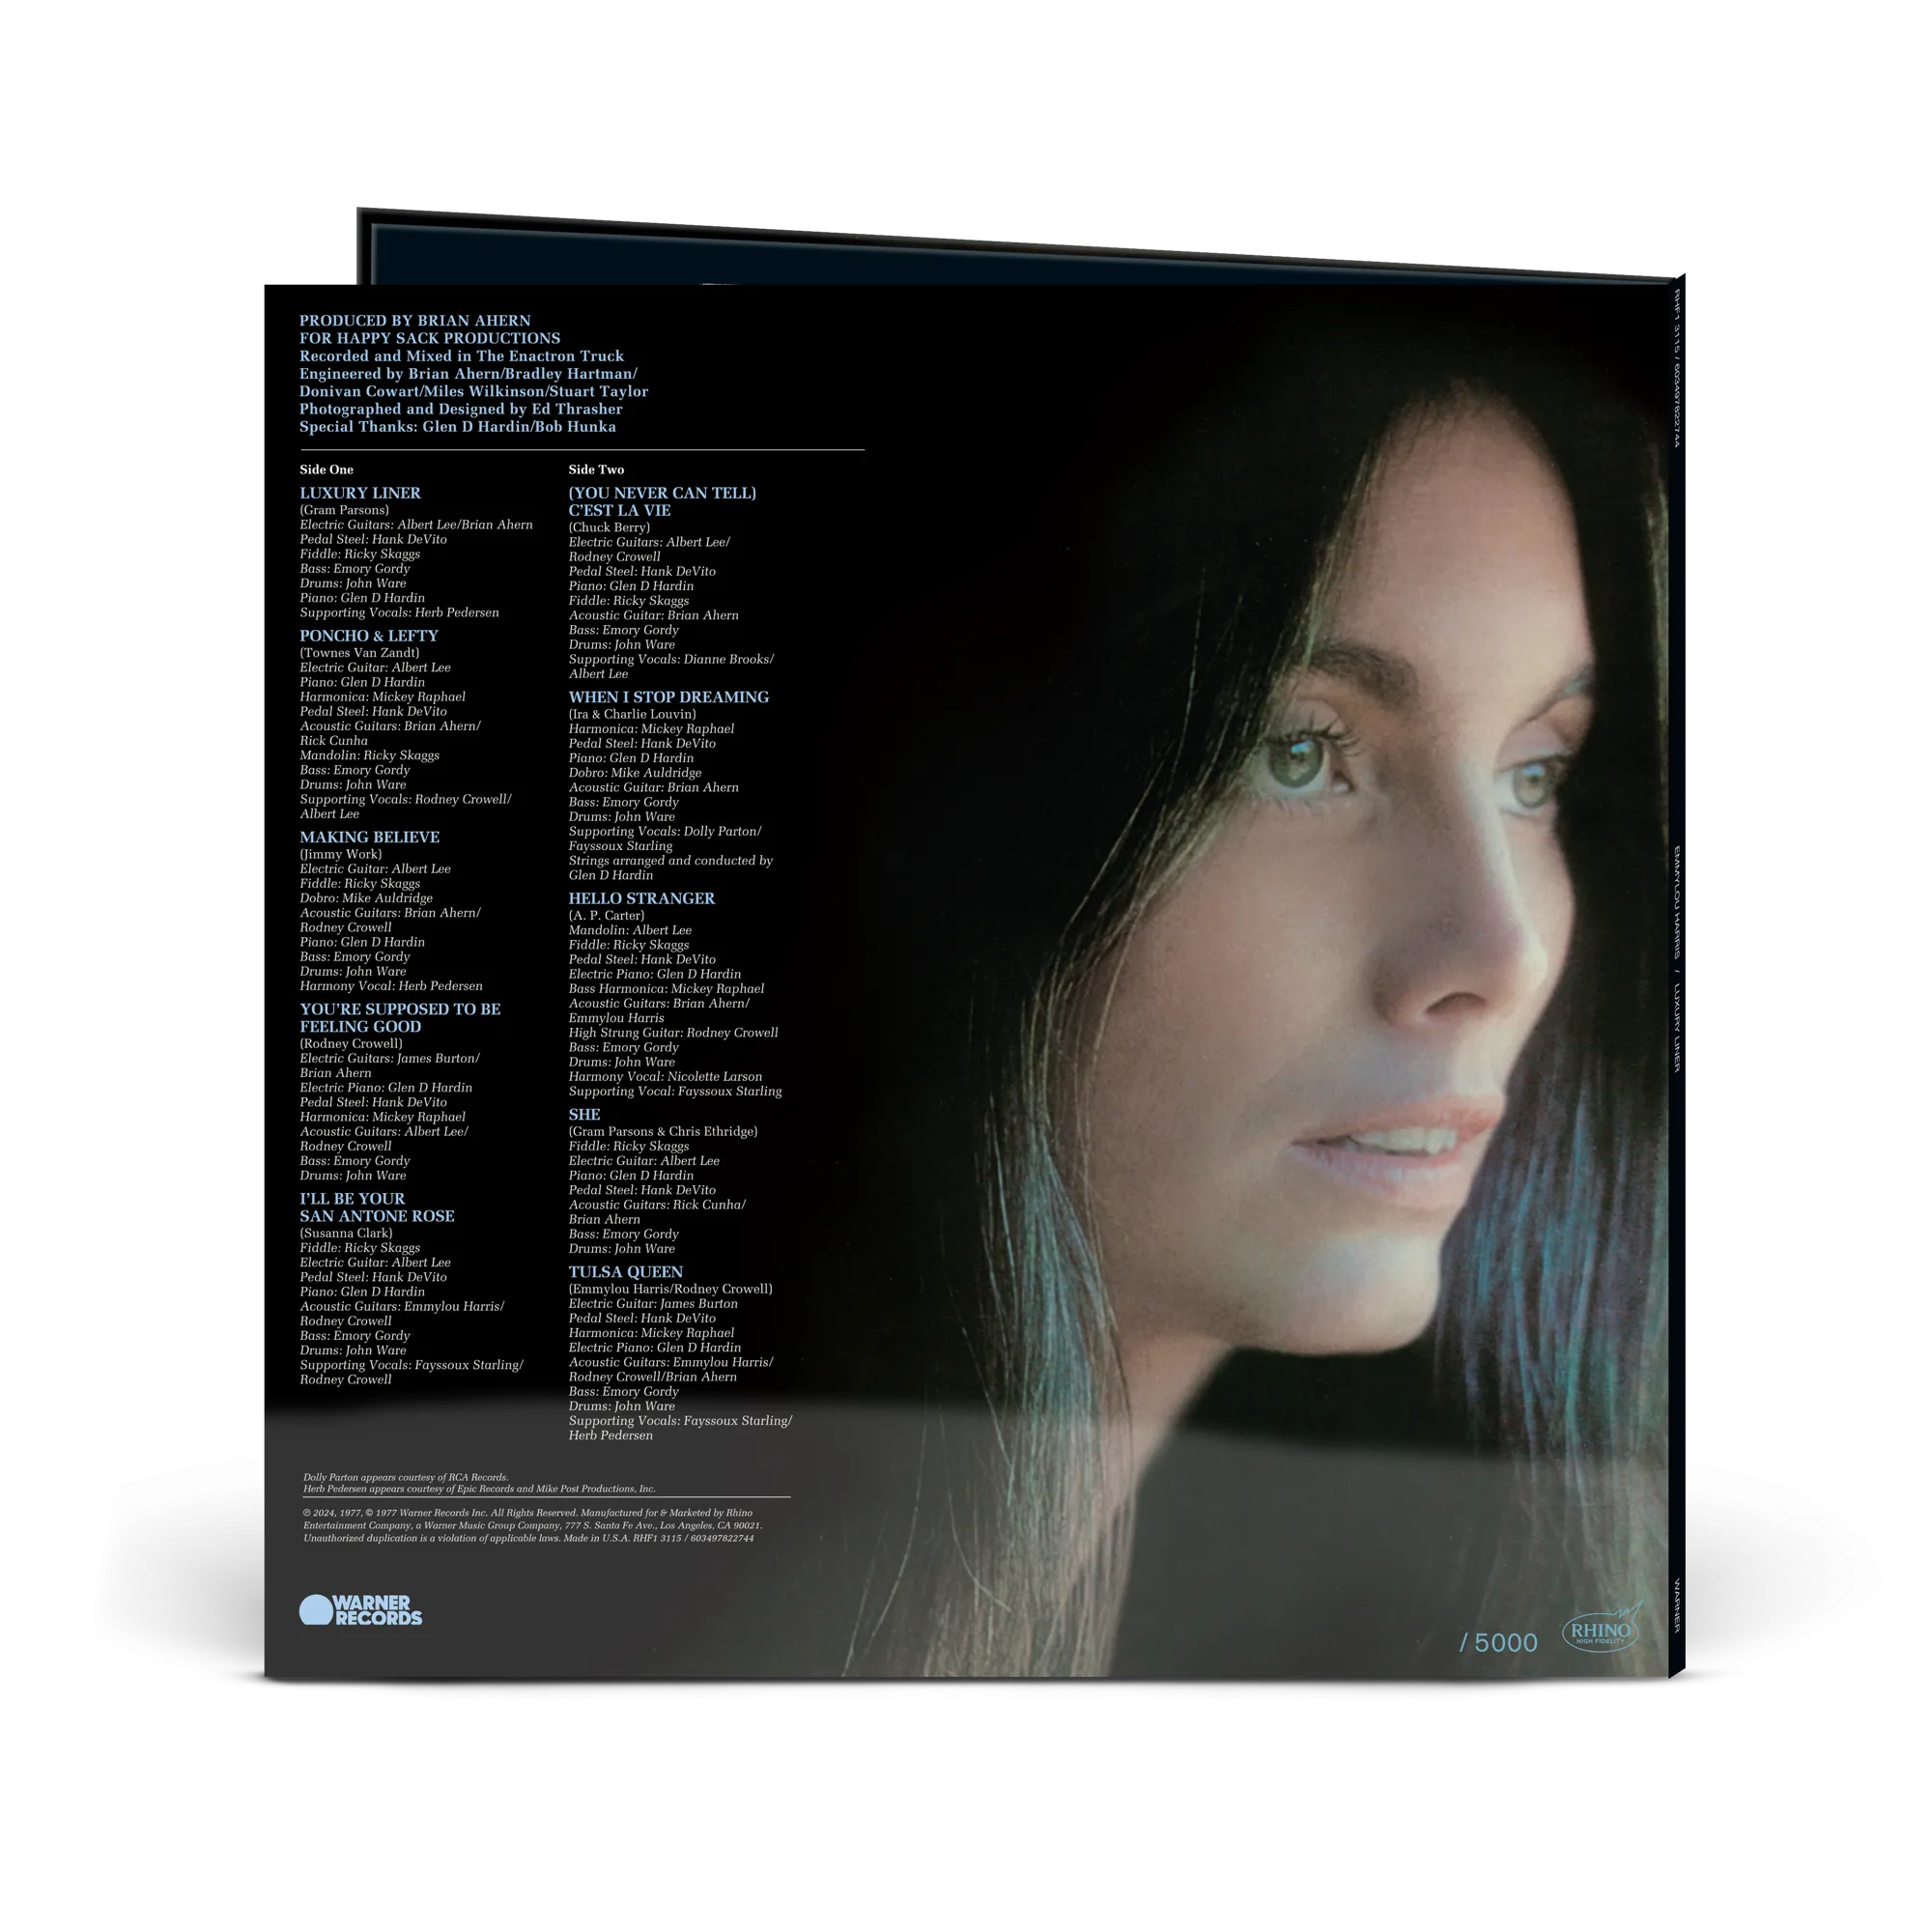
Task: Click 'Electric Guitars: Albert Lee/Brian Ahern' line
Action: pos(416,525)
